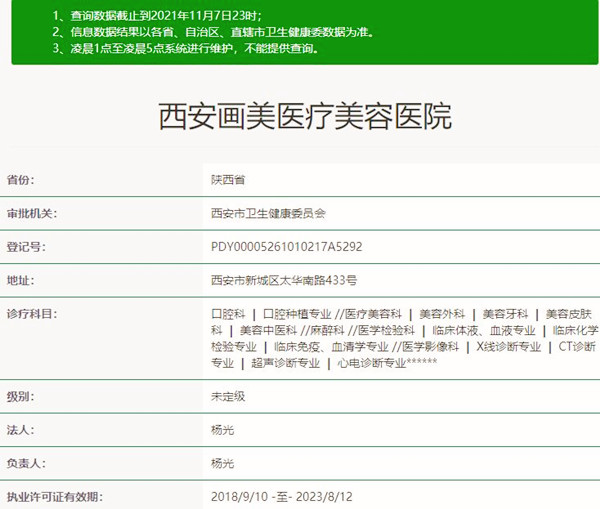Screen dimensions: 600x509
Task: Click the 执业许可证有效期 field label
Action: (55, 497)
